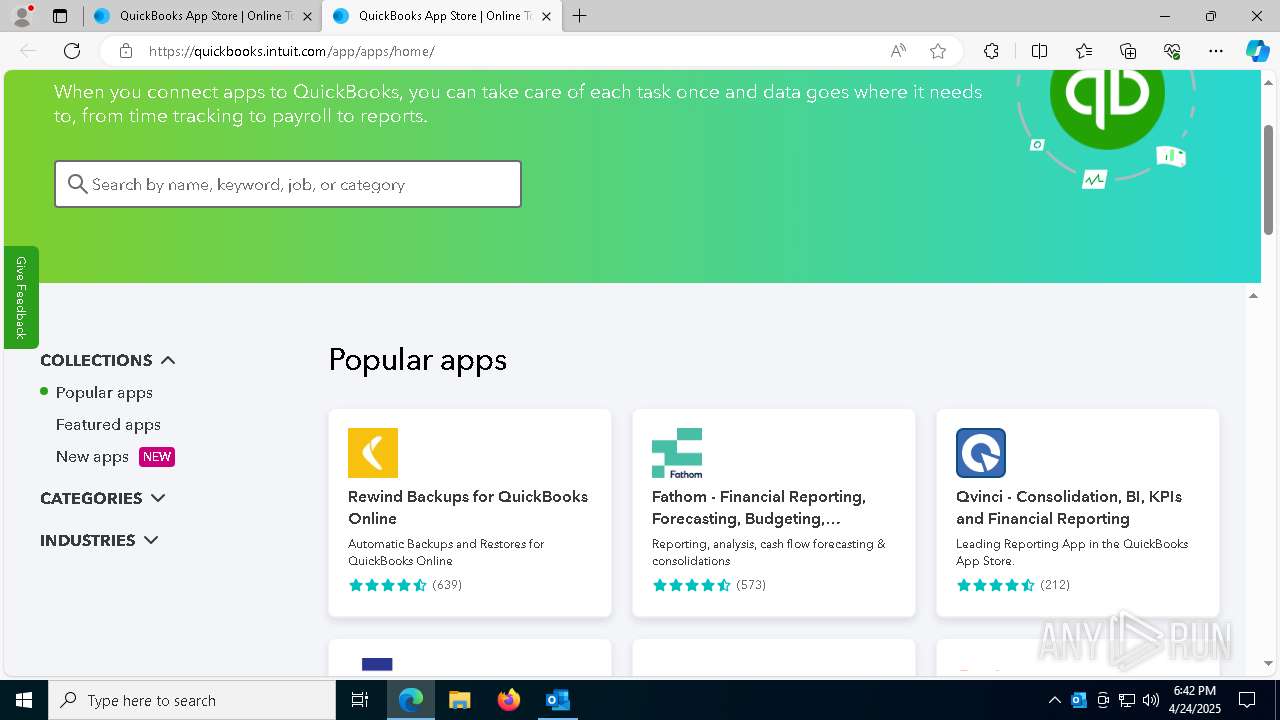Expand the INDUSTRIES section
This screenshot has height=720, width=1280.
pos(99,540)
